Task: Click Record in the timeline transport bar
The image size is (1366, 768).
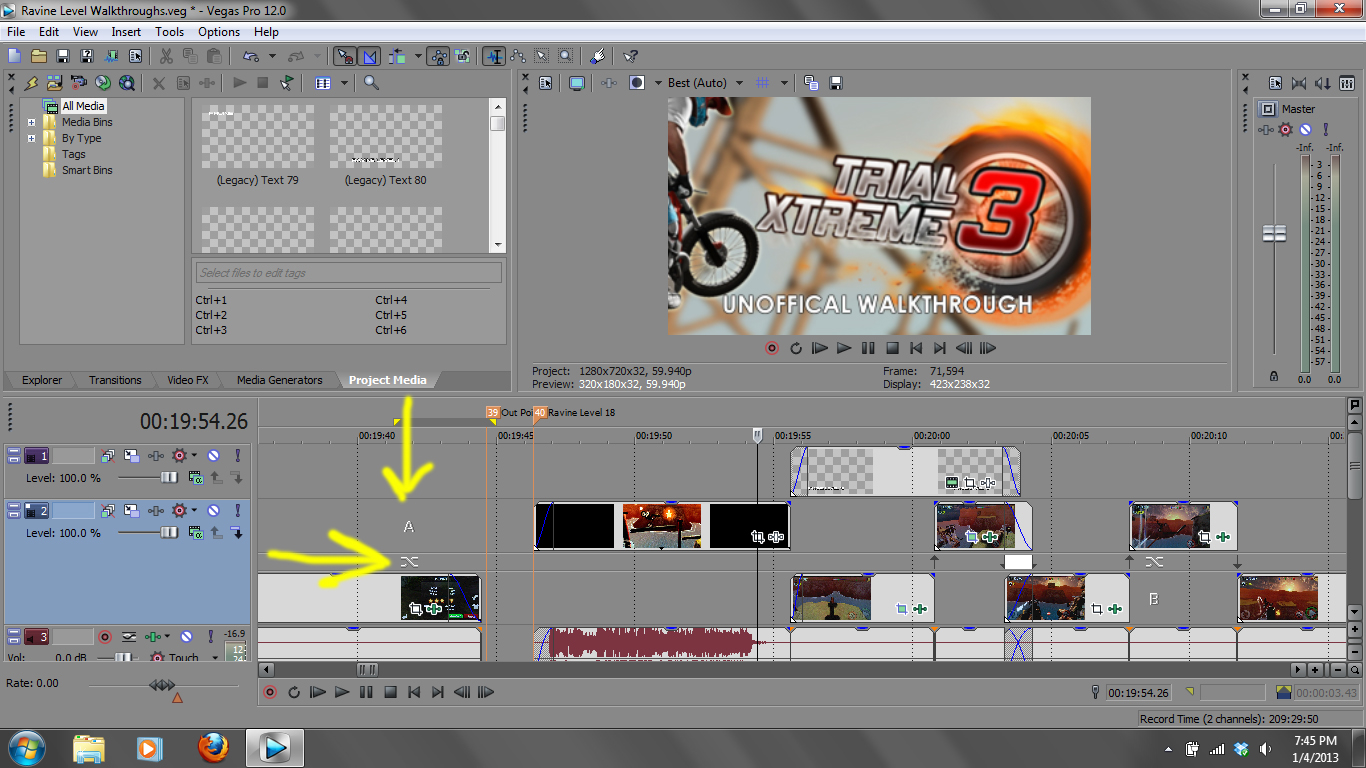Action: (270, 692)
